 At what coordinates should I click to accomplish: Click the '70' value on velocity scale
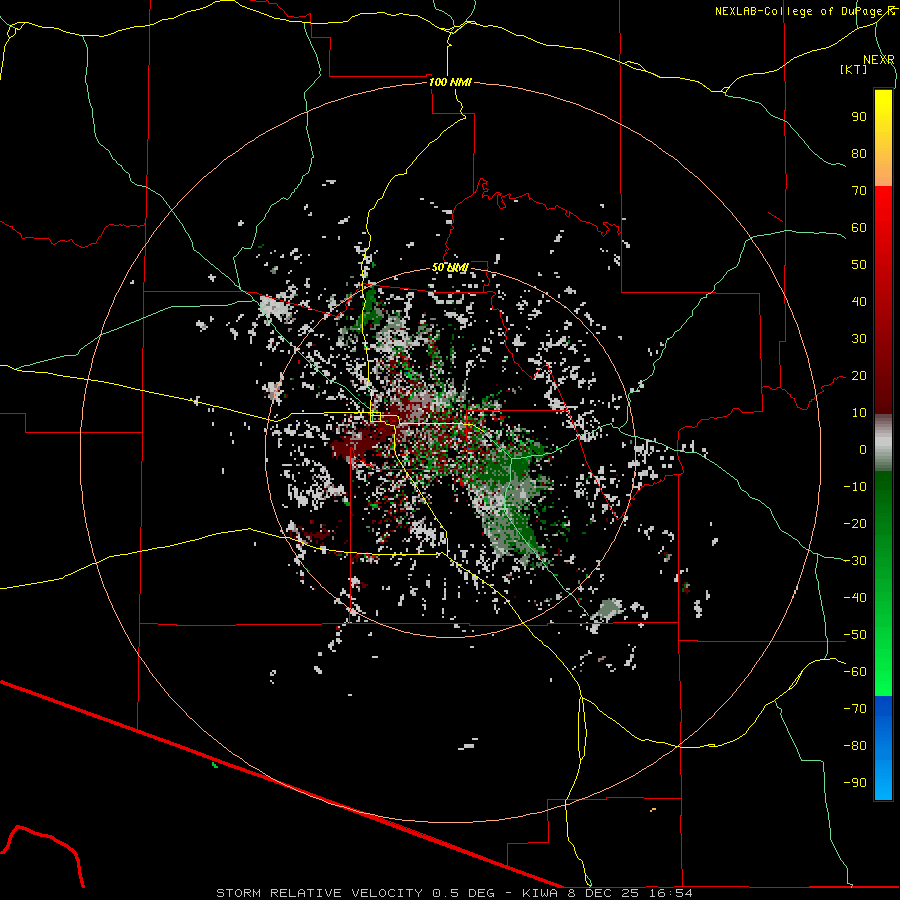click(859, 191)
